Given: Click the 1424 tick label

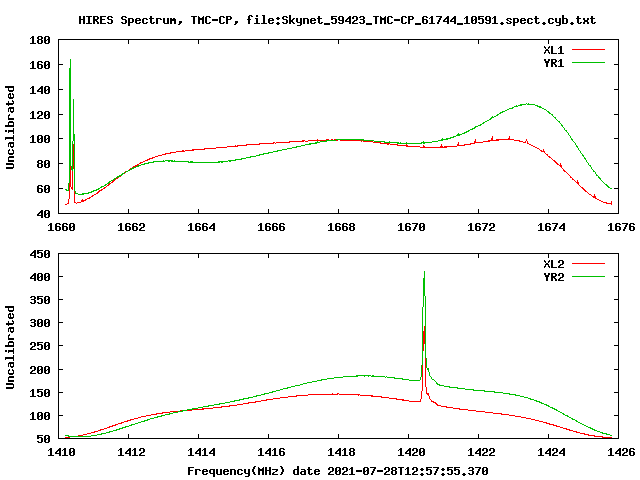Looking at the screenshot, I should tap(551, 452).
